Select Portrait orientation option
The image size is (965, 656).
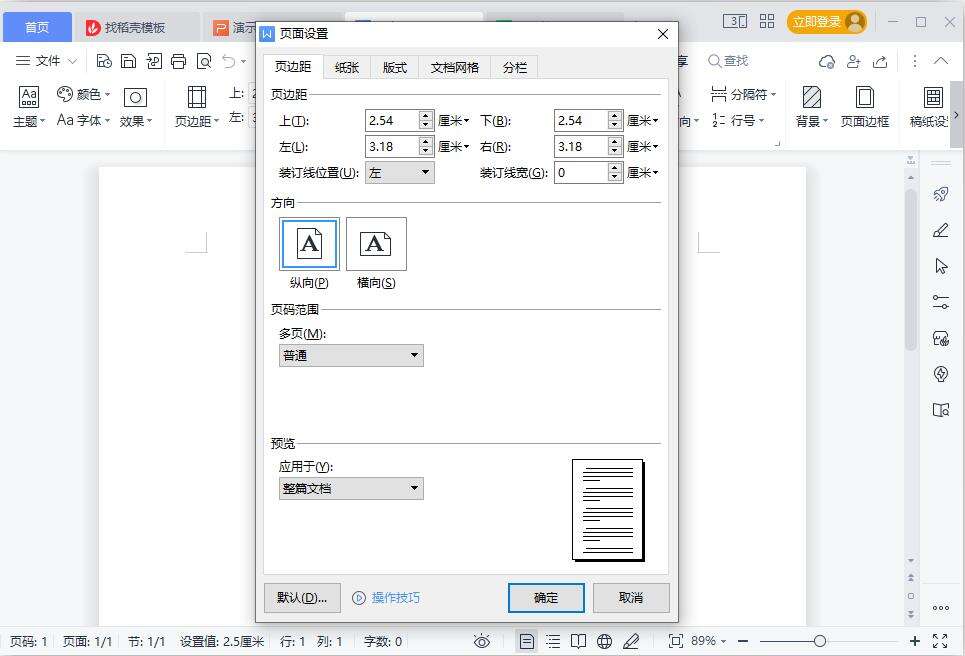coord(309,244)
